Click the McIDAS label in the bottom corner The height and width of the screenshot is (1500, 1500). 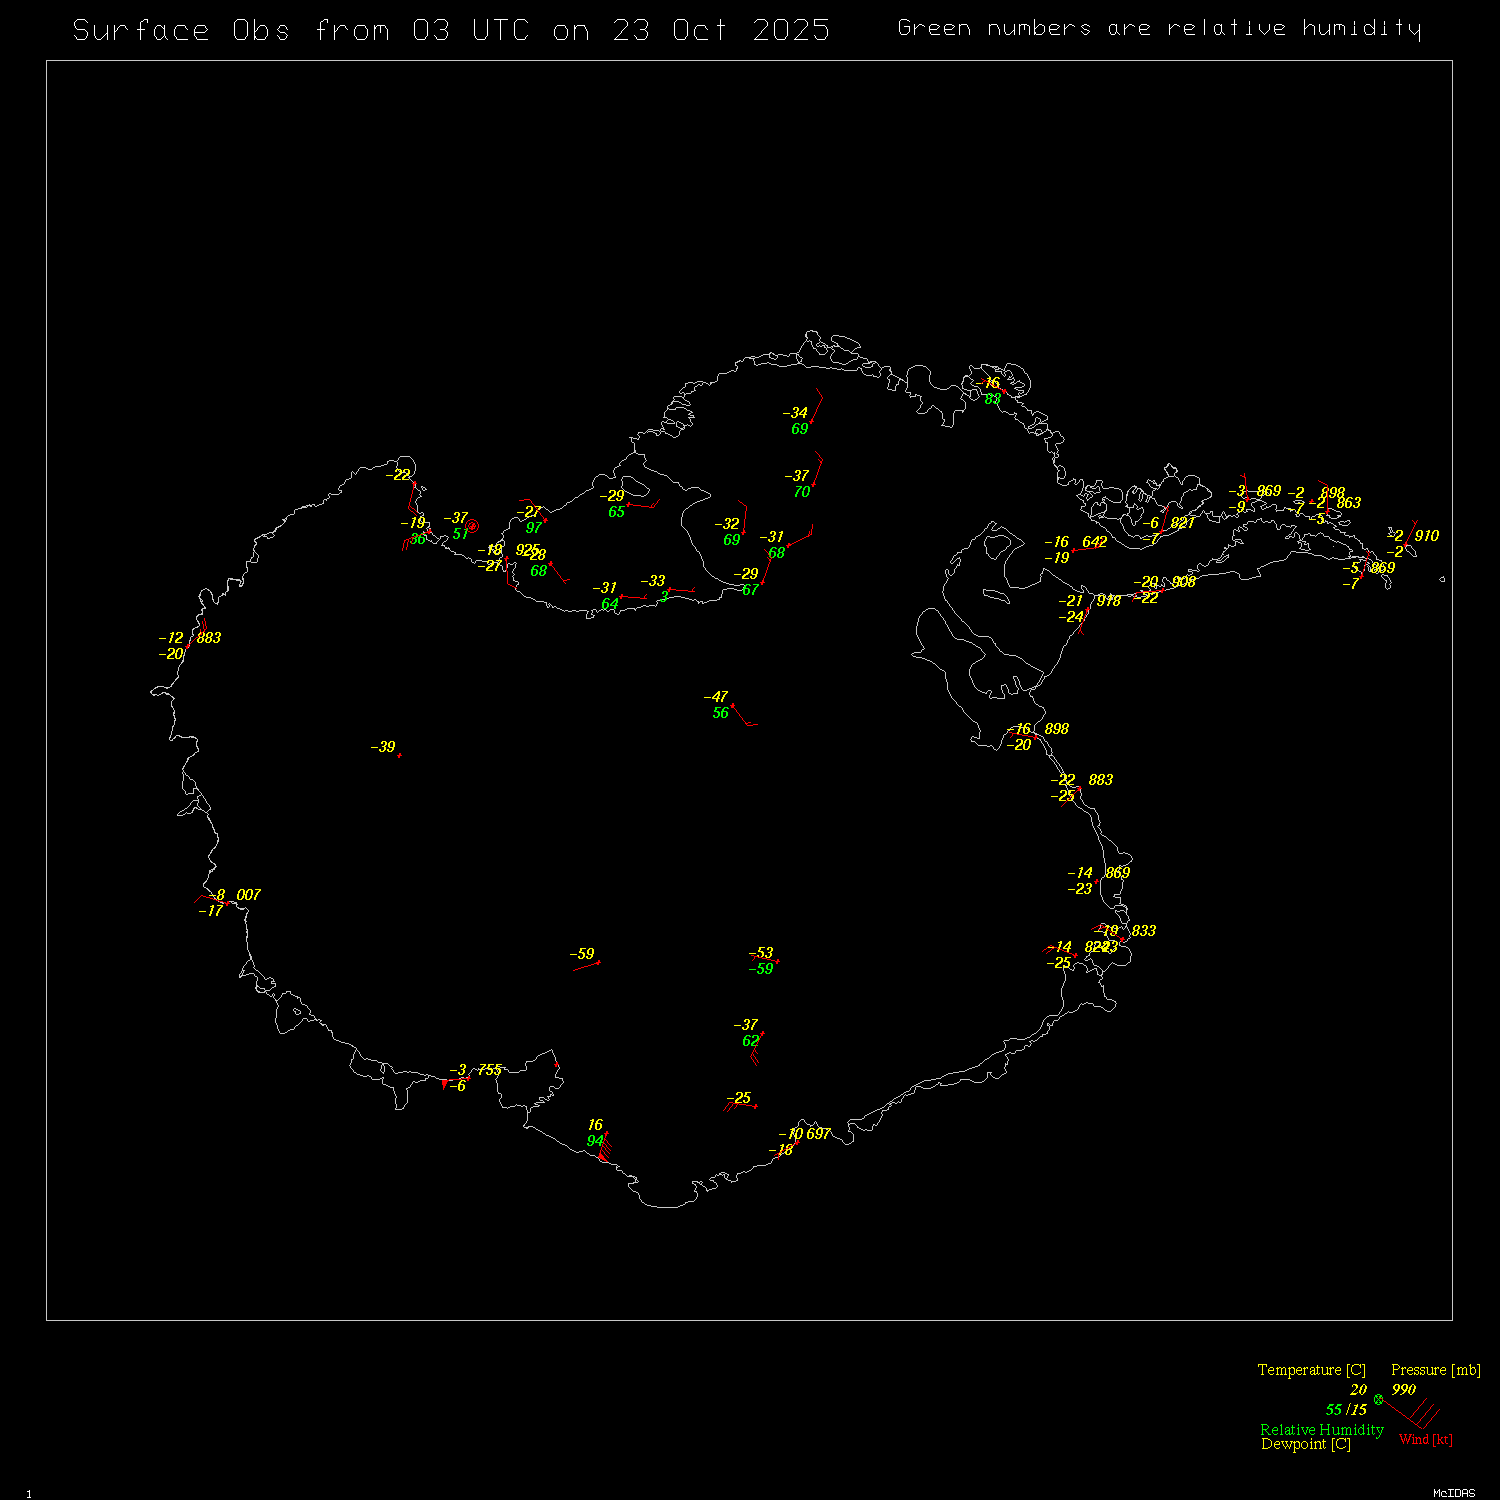pos(1453,1493)
